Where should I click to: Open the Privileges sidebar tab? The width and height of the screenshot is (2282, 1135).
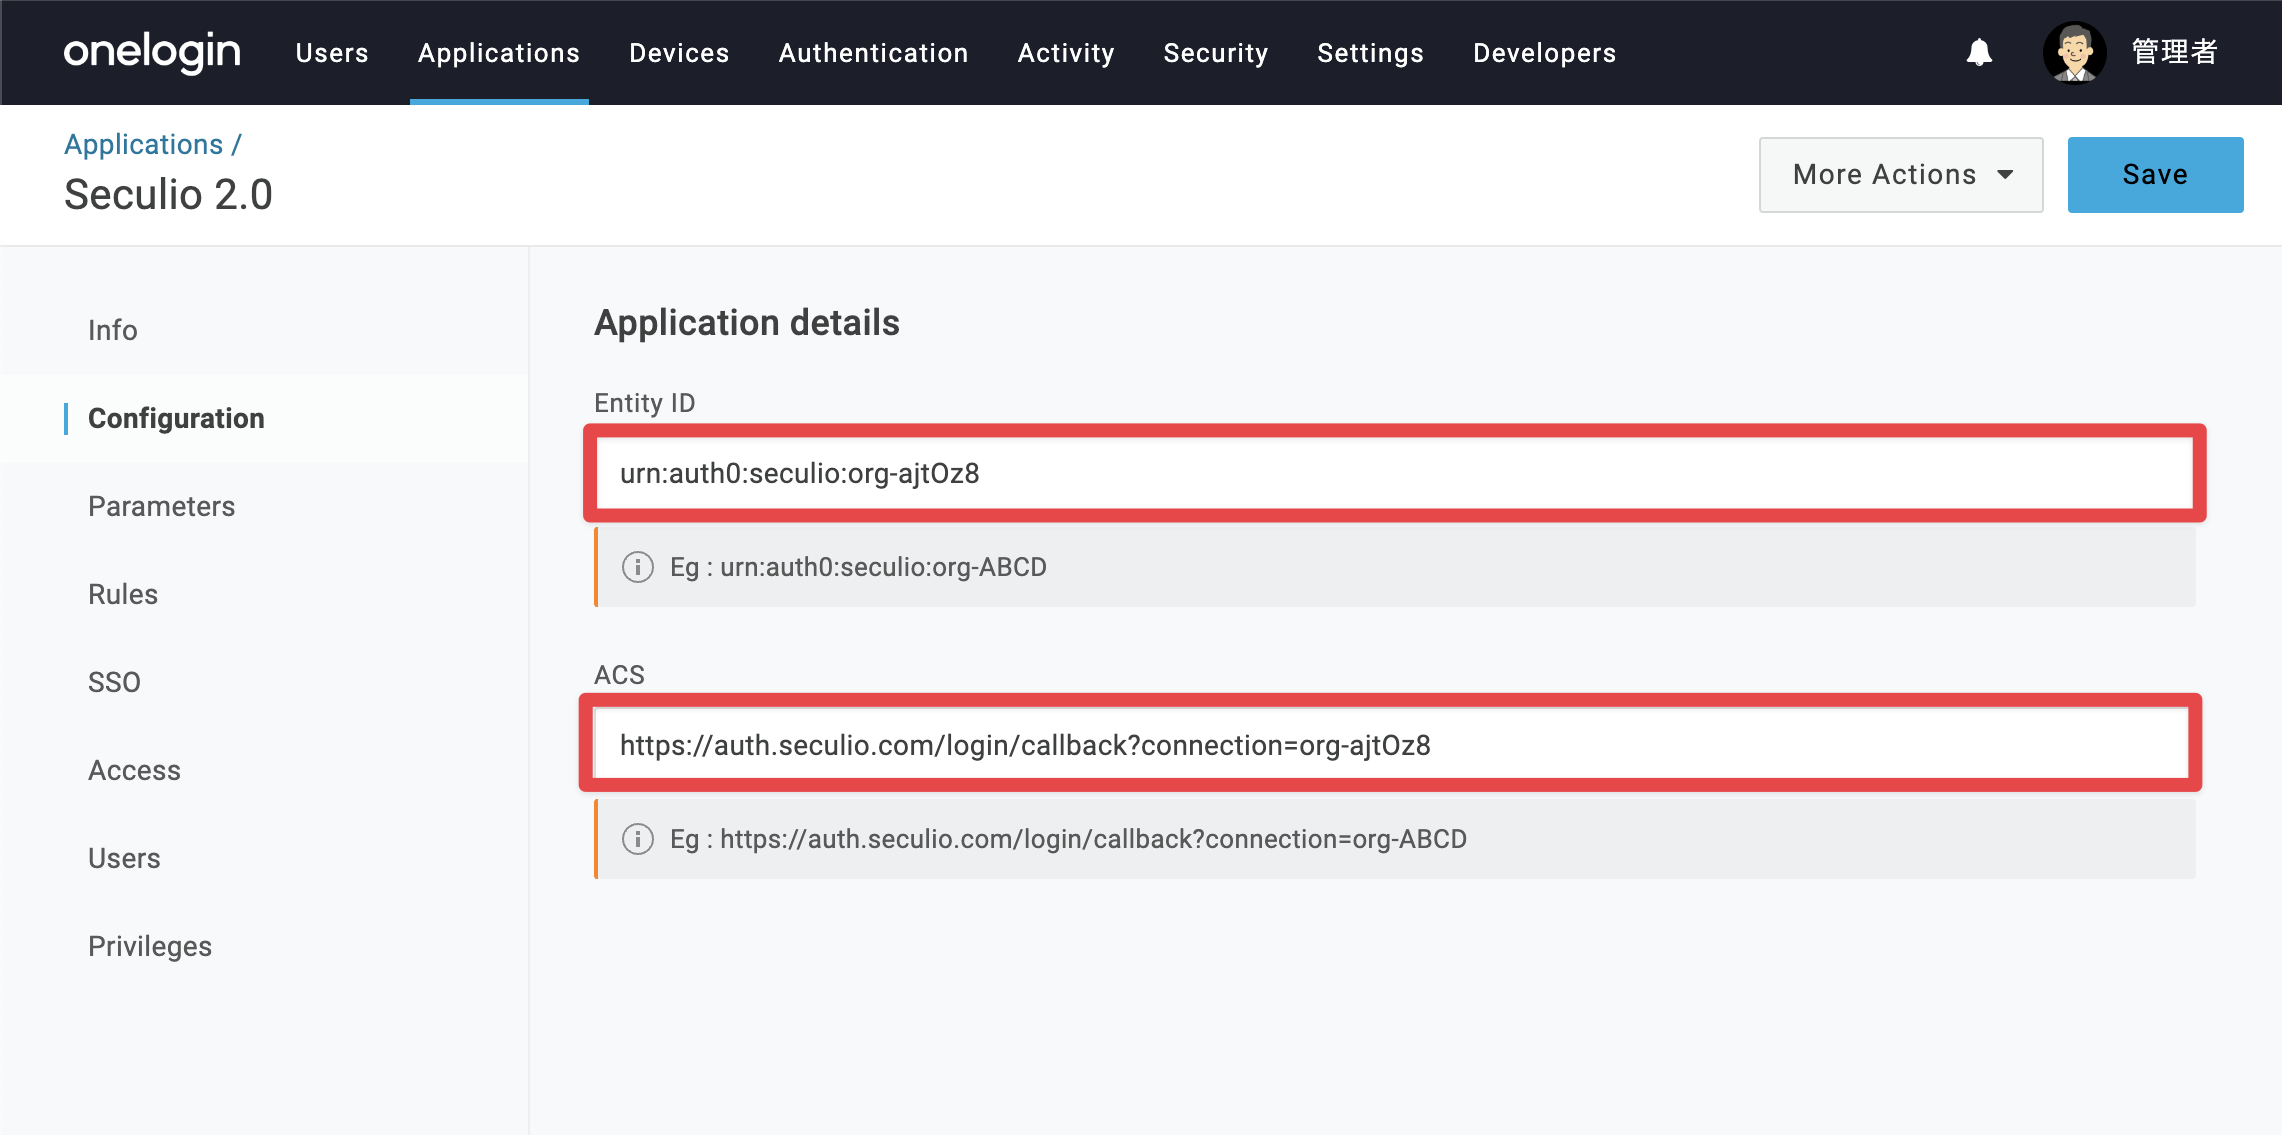pos(150,946)
